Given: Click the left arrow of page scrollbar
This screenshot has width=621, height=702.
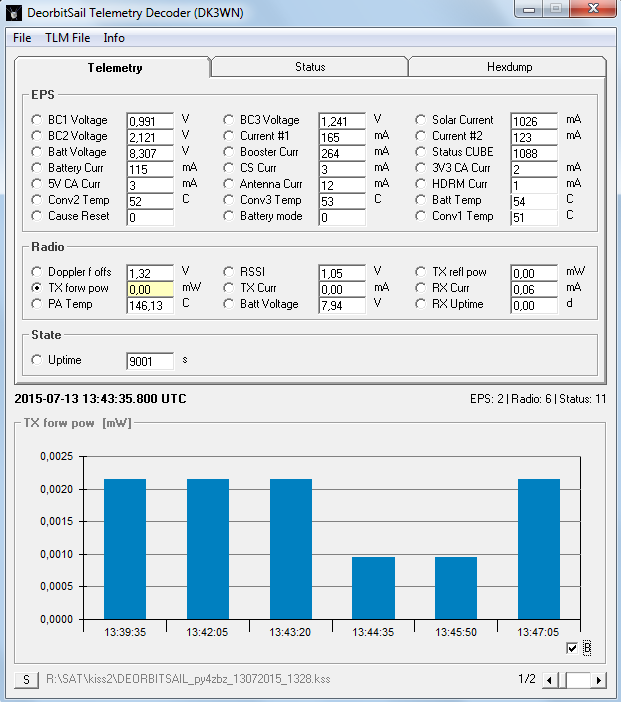Looking at the screenshot, I should click(x=549, y=680).
